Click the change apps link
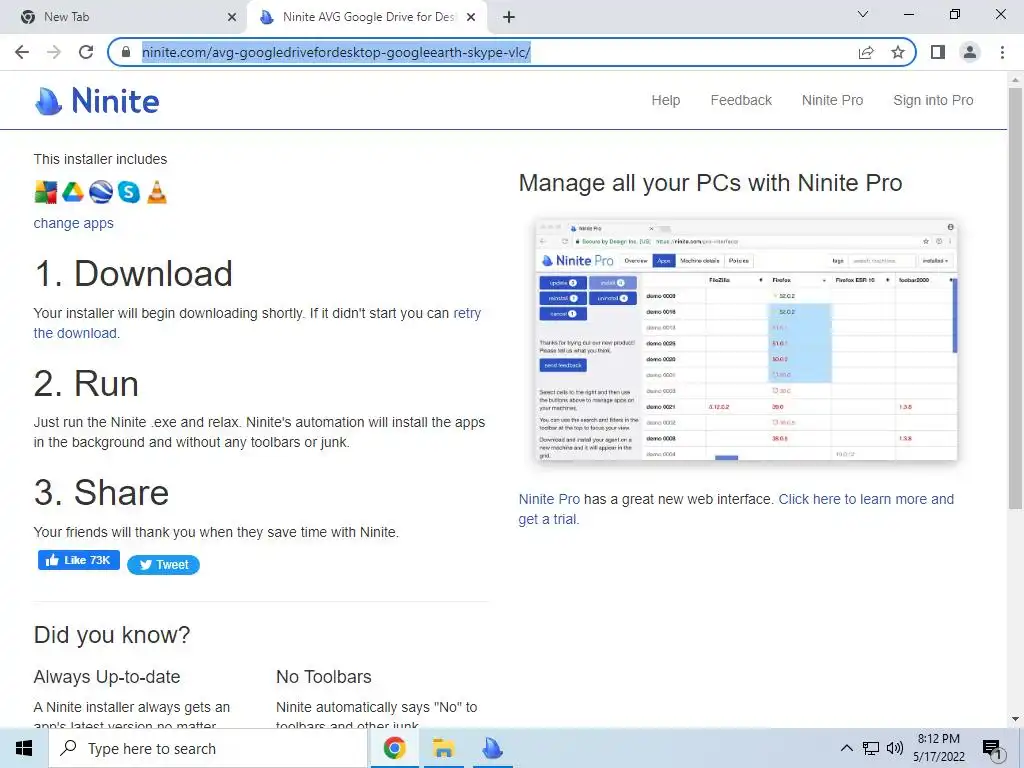 [x=74, y=223]
